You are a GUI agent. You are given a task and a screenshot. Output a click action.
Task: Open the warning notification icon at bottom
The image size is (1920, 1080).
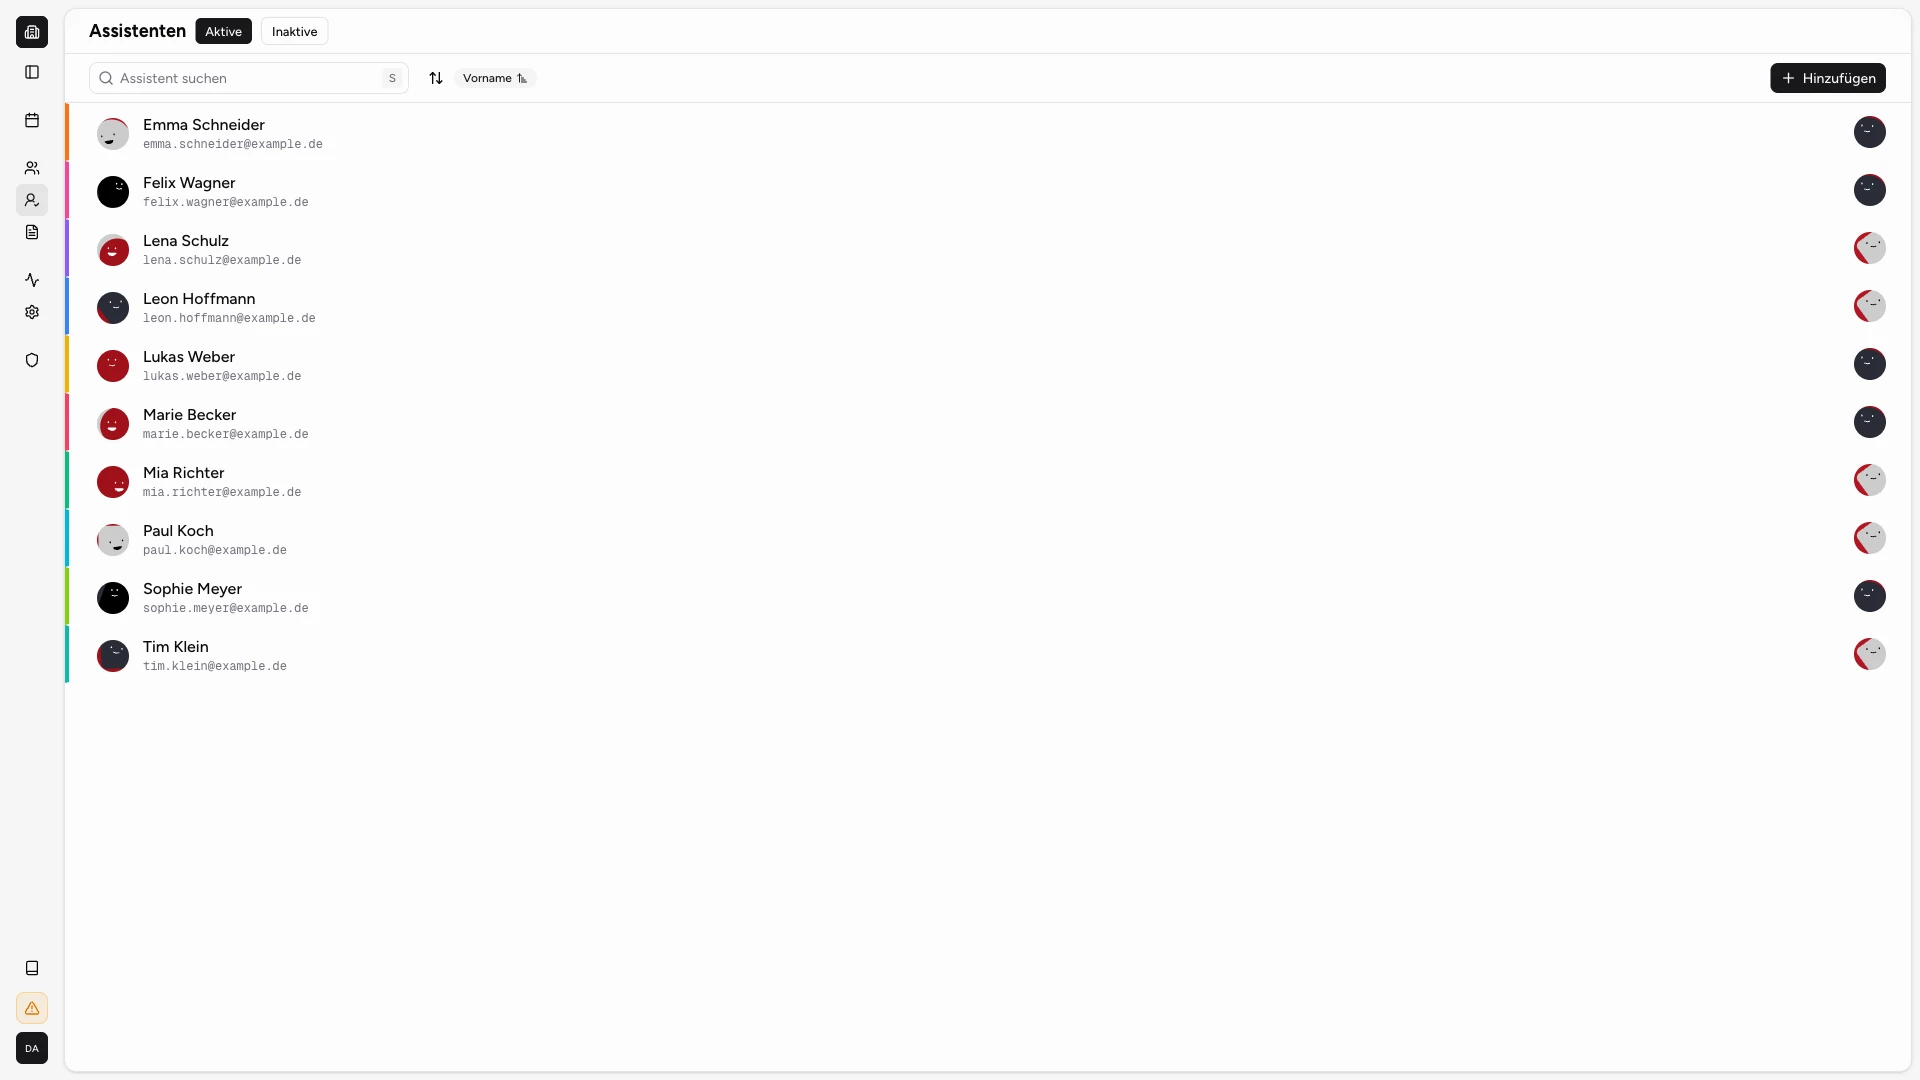(32, 1008)
